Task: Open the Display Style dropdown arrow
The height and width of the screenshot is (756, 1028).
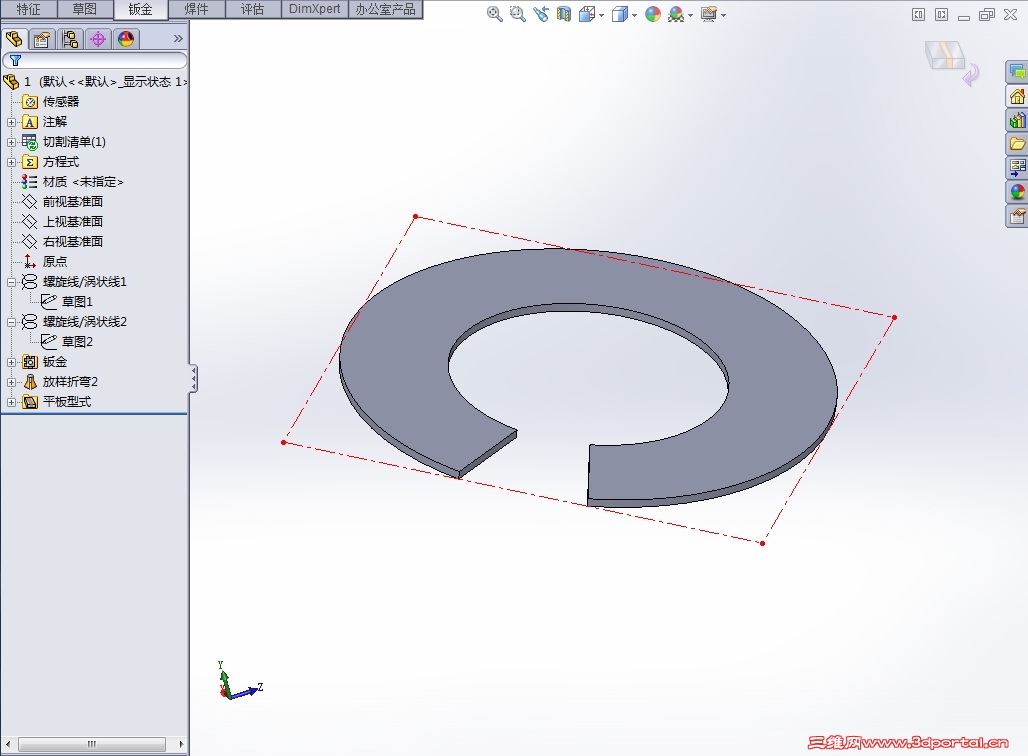Action: tap(634, 15)
